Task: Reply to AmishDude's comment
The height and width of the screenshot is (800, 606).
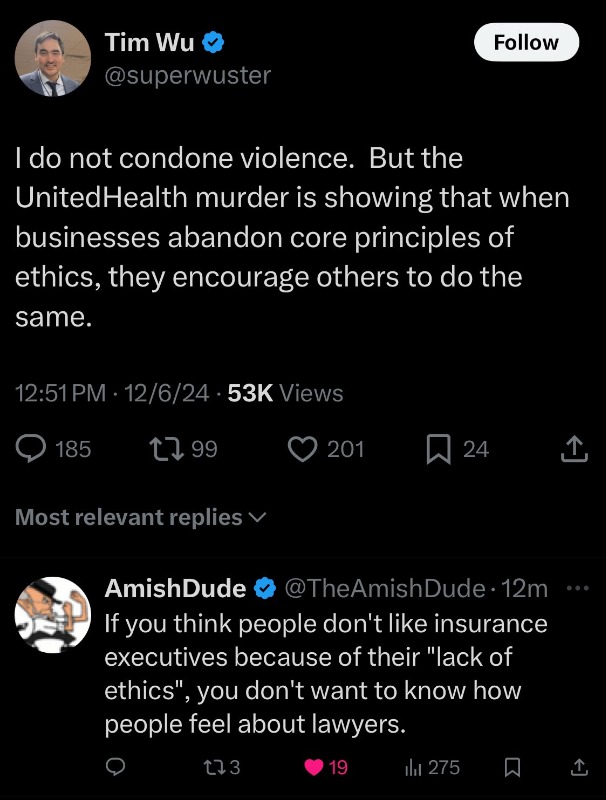Action: click(x=116, y=767)
